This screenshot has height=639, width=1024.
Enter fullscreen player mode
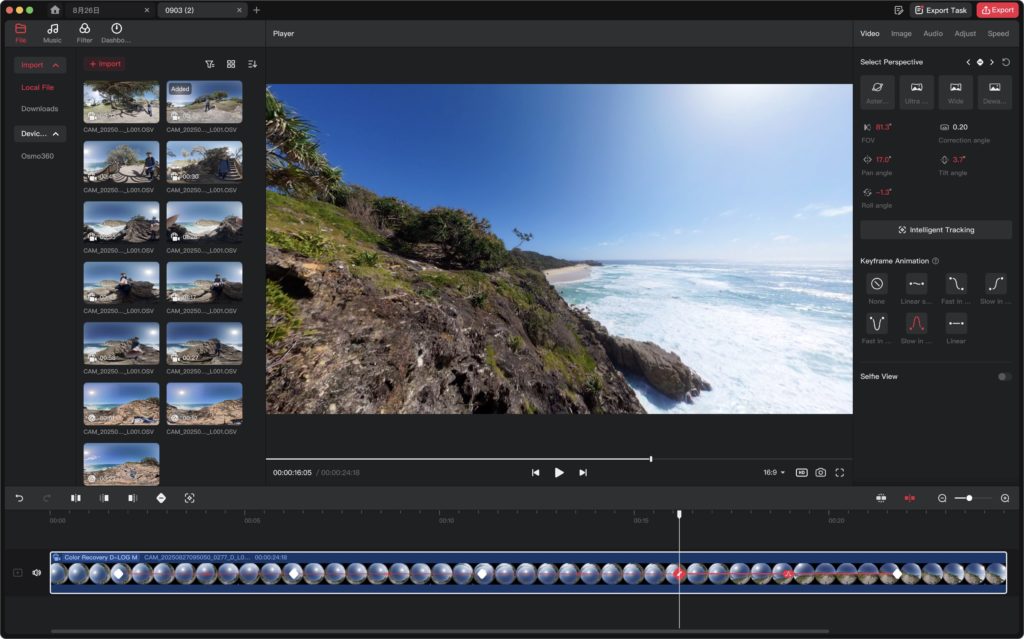pos(840,472)
